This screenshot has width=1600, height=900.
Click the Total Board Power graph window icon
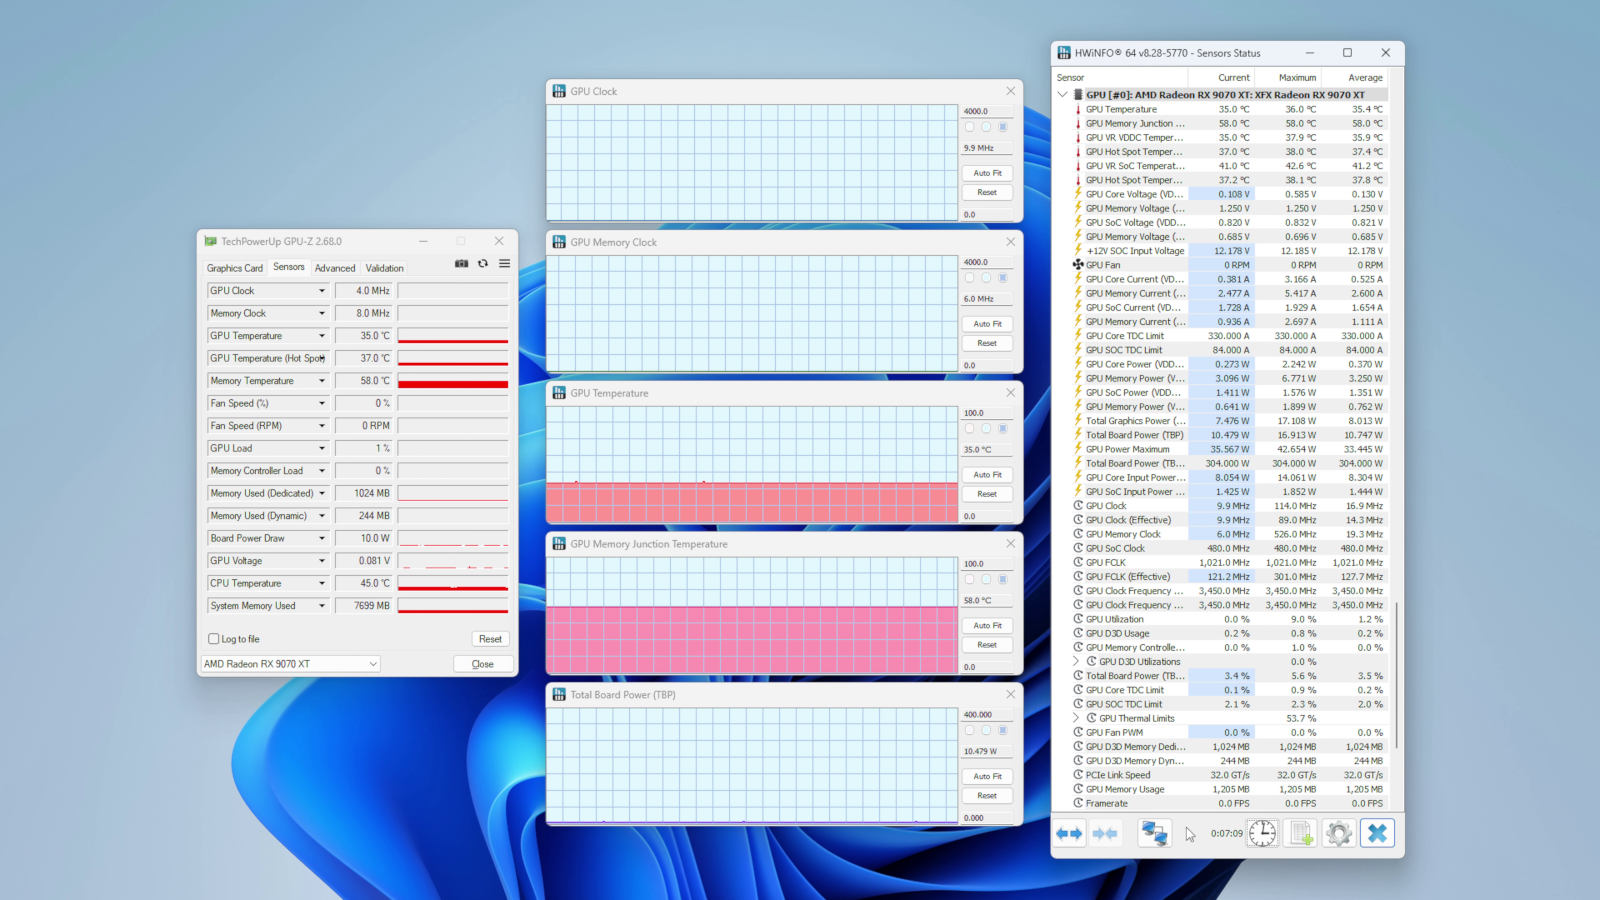coord(558,694)
